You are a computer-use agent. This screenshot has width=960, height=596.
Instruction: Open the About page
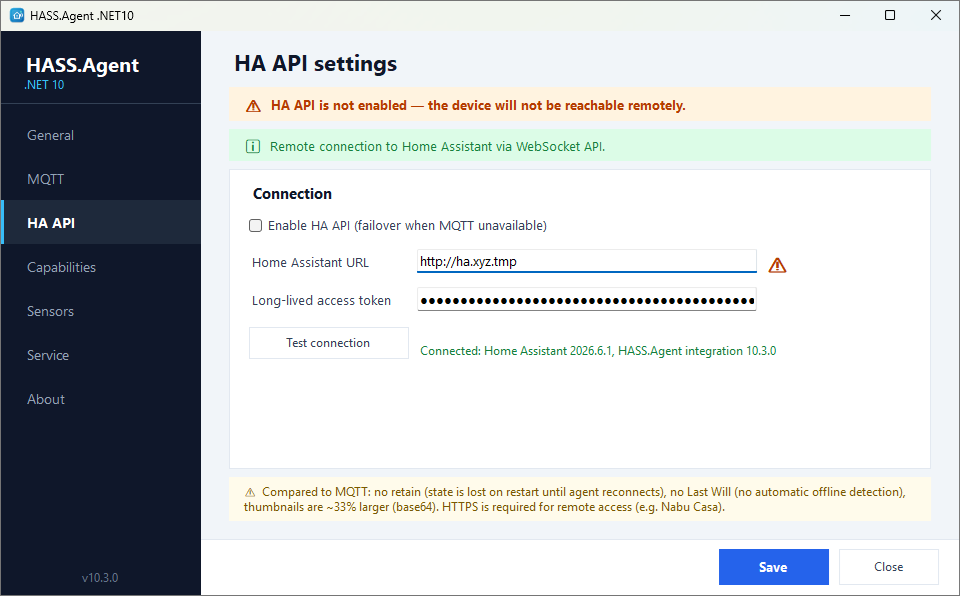[101, 399]
